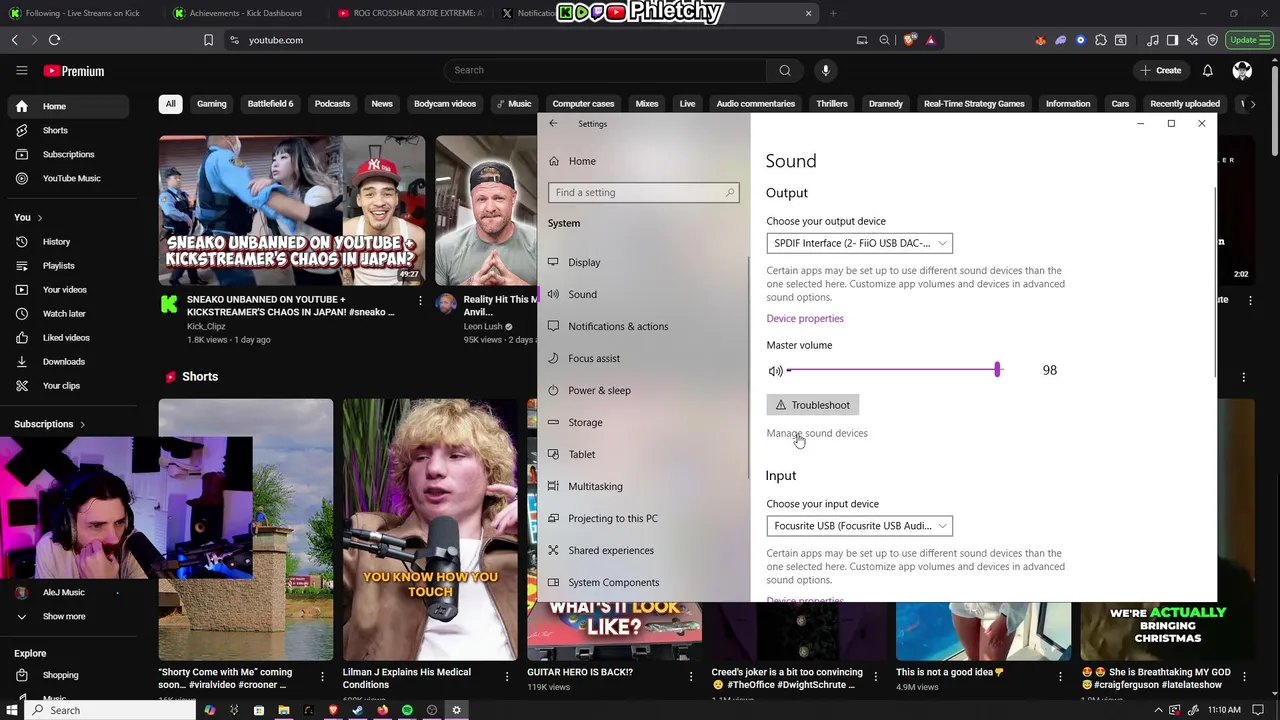The image size is (1280, 720).
Task: Open Manage sound devices link
Action: [x=817, y=433]
